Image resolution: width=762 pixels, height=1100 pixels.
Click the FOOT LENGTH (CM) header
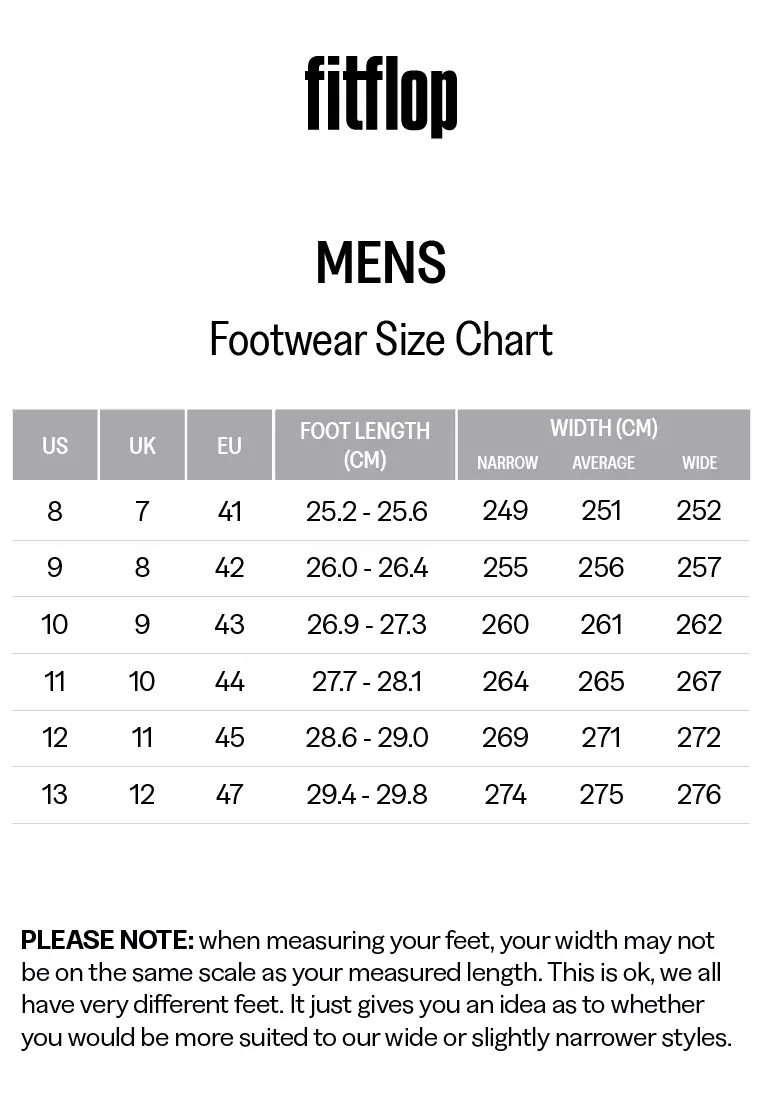tap(365, 445)
